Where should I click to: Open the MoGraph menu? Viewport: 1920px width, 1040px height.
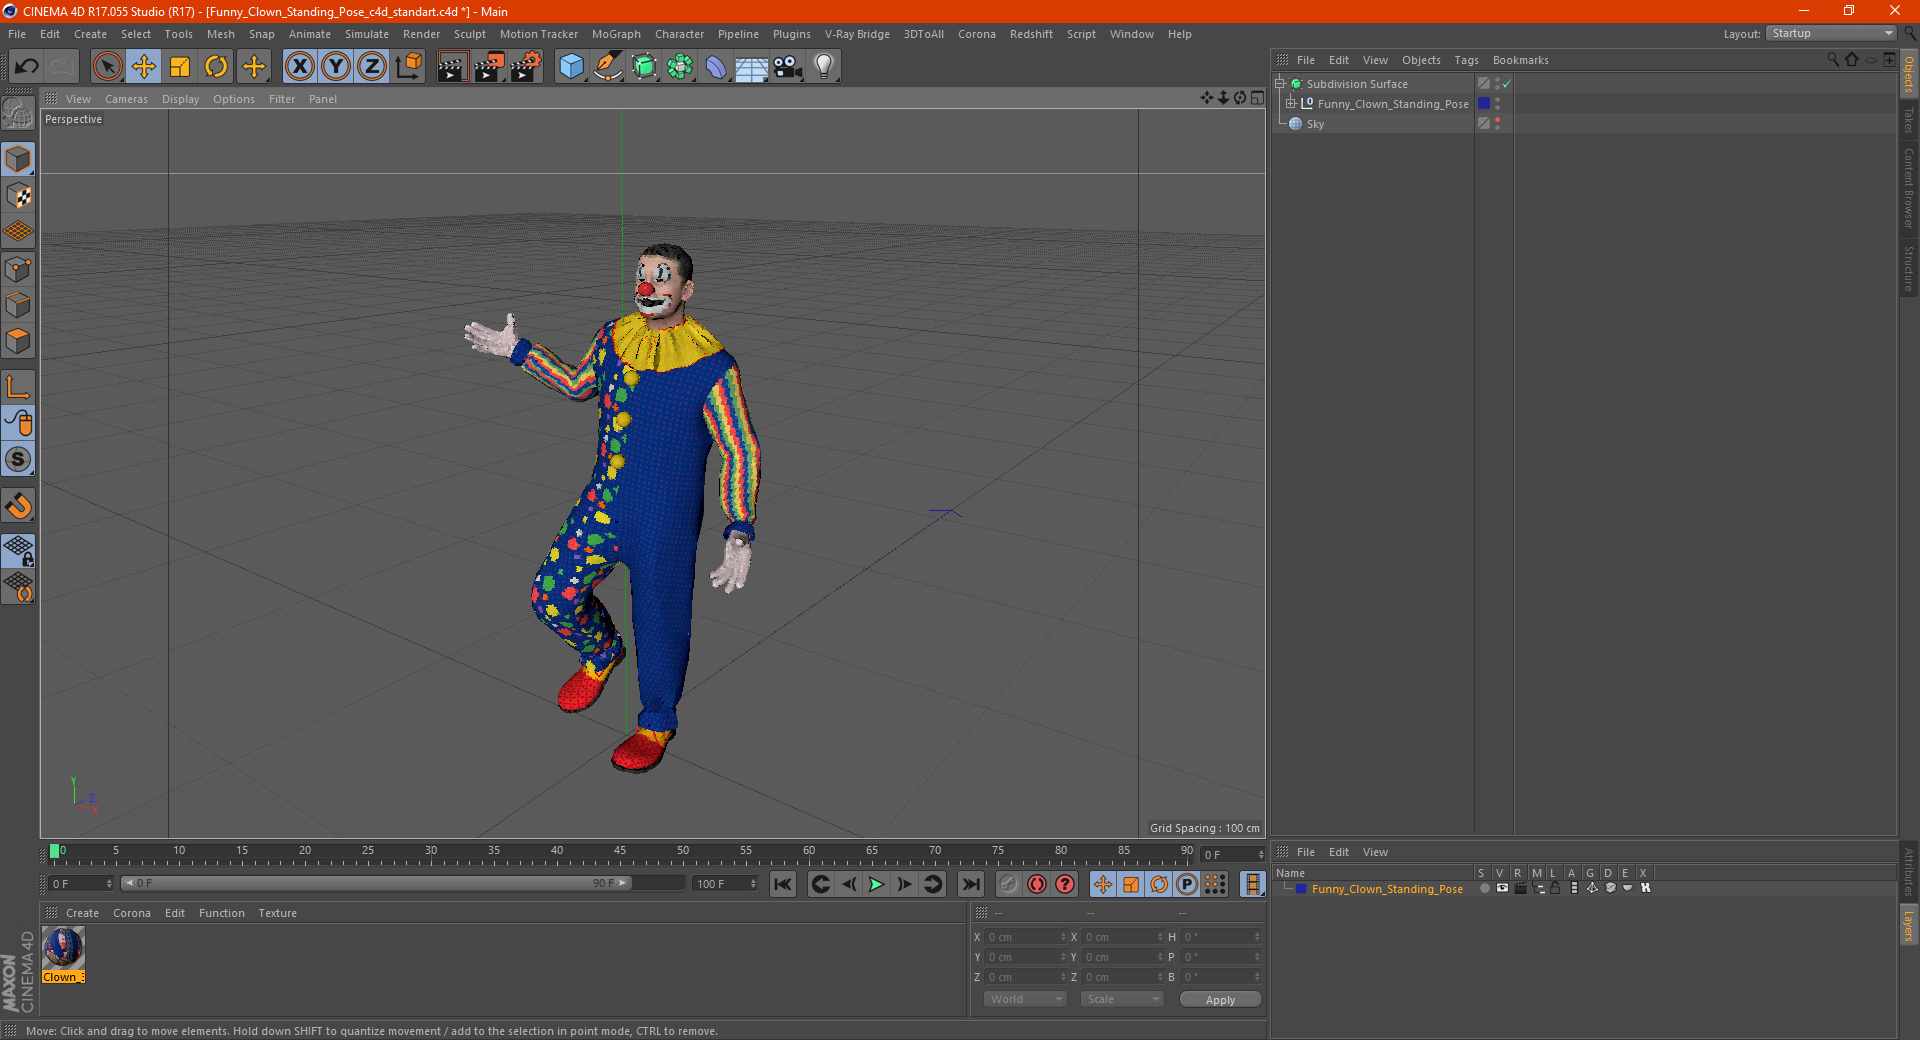pyautogui.click(x=616, y=34)
